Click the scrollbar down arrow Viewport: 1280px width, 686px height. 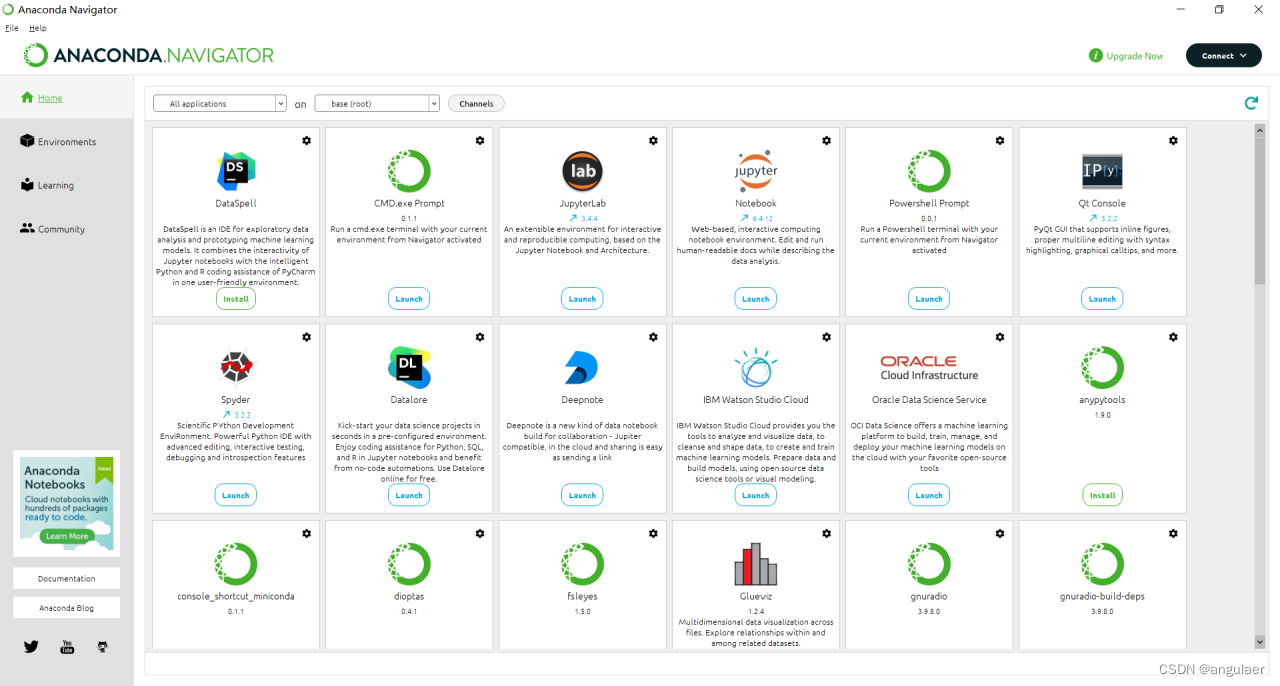coord(1259,642)
